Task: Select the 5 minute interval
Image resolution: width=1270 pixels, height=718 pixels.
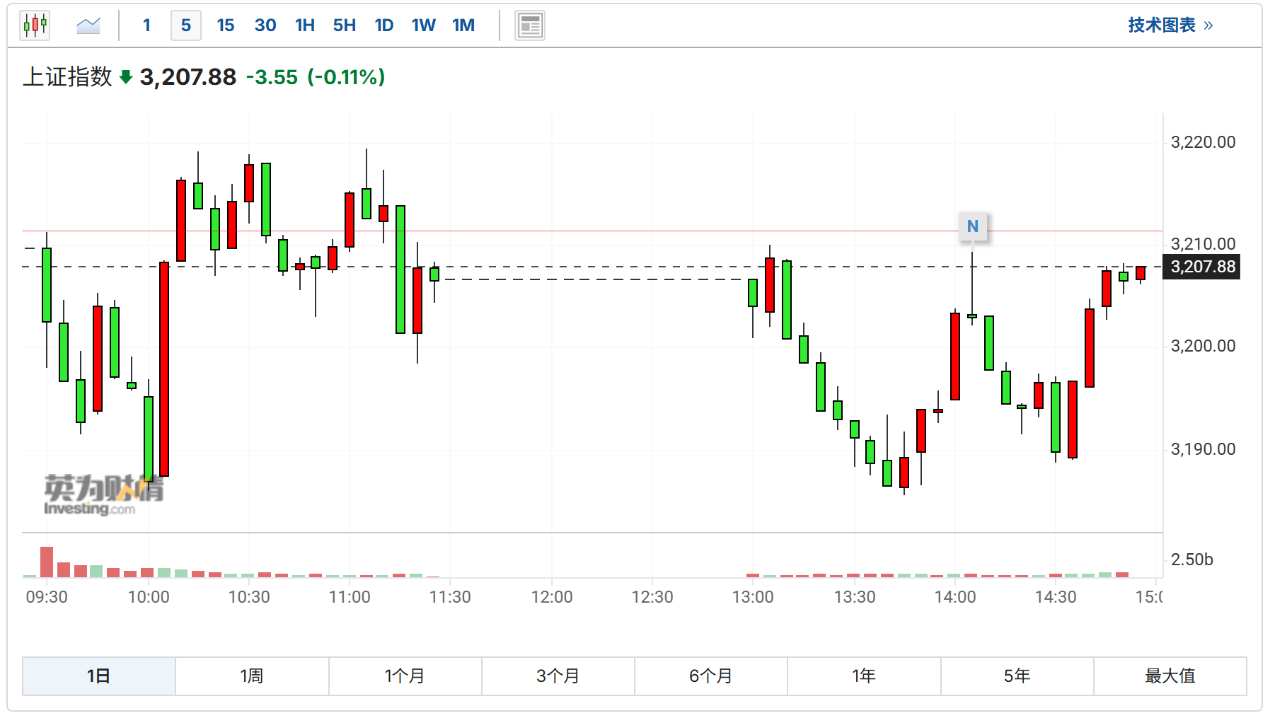Action: 186,25
